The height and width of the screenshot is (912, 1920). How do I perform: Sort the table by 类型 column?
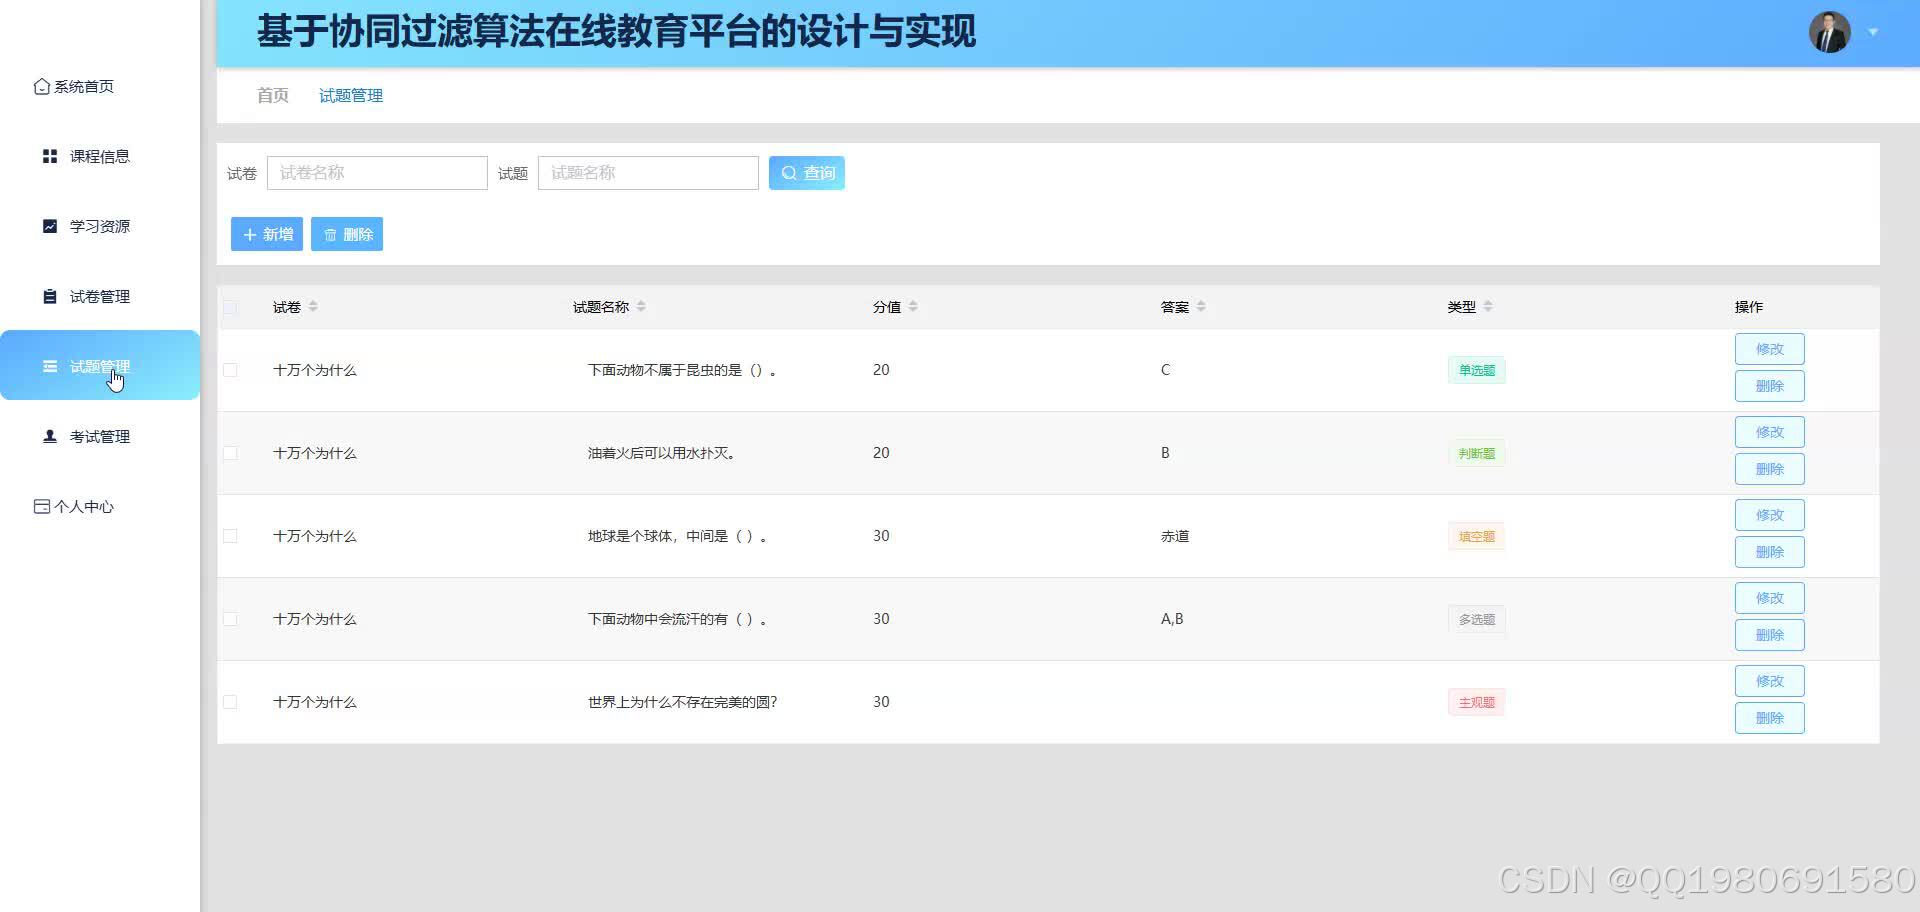(x=1491, y=307)
